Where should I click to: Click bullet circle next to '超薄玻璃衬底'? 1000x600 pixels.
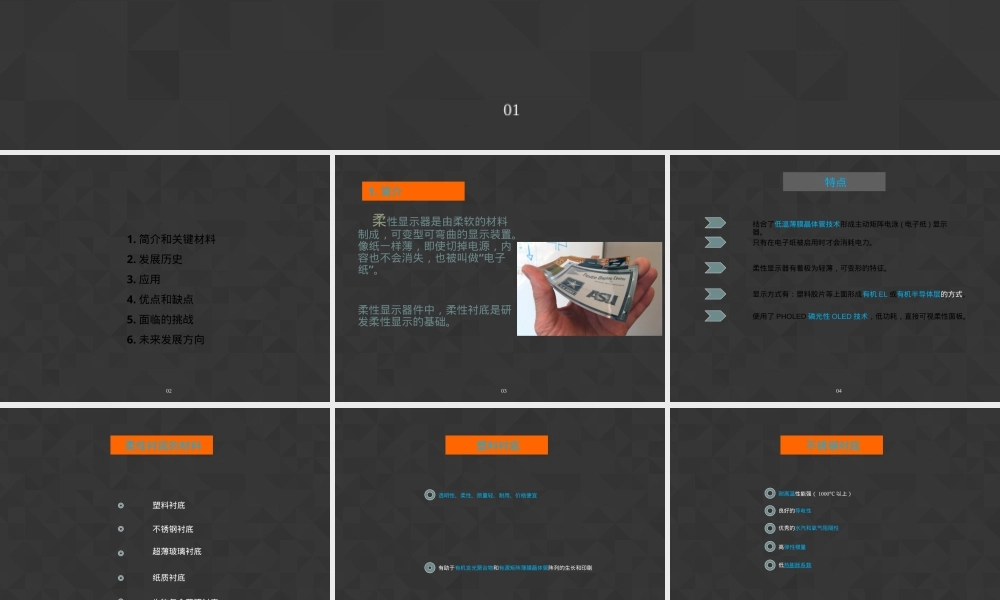(121, 553)
